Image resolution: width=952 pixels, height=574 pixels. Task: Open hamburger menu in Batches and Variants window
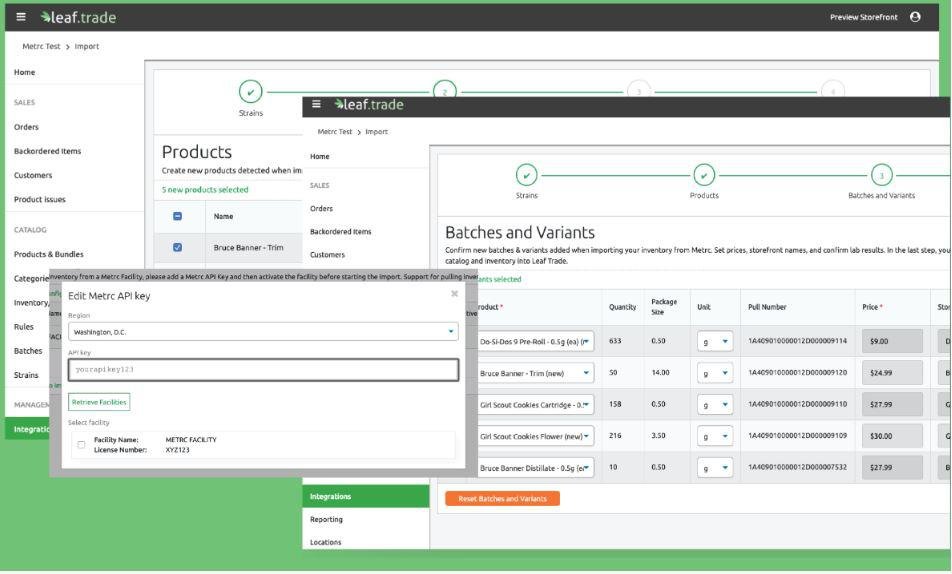[x=316, y=104]
